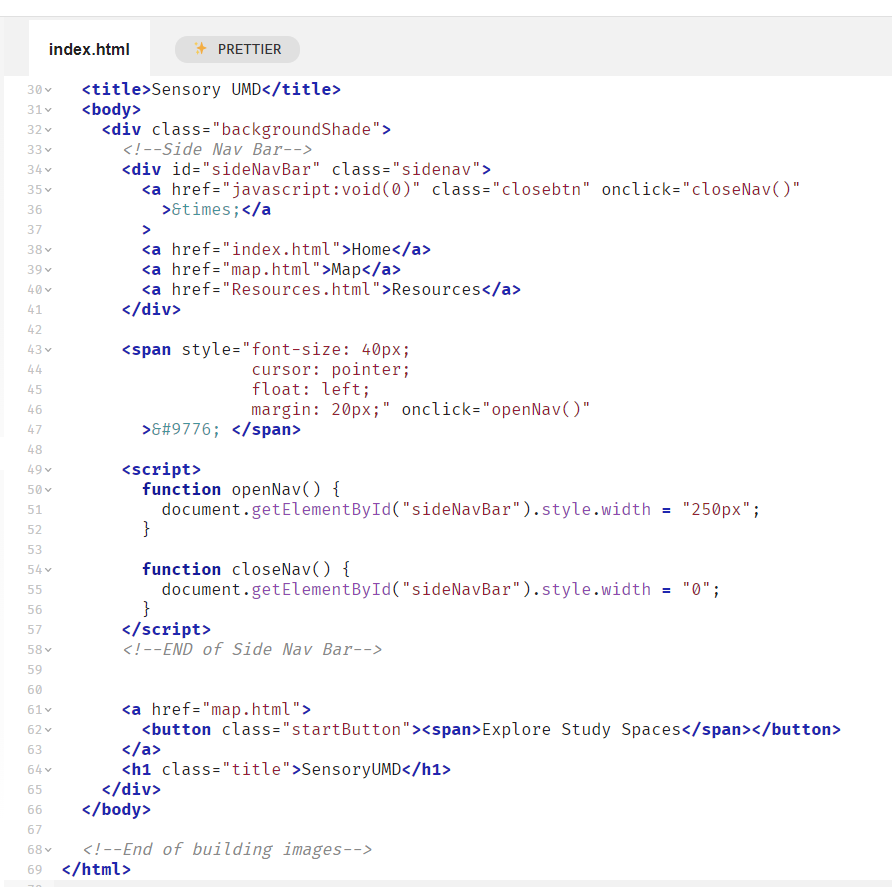
Task: Toggle the fold arrow at line 39
Action: tap(48, 270)
